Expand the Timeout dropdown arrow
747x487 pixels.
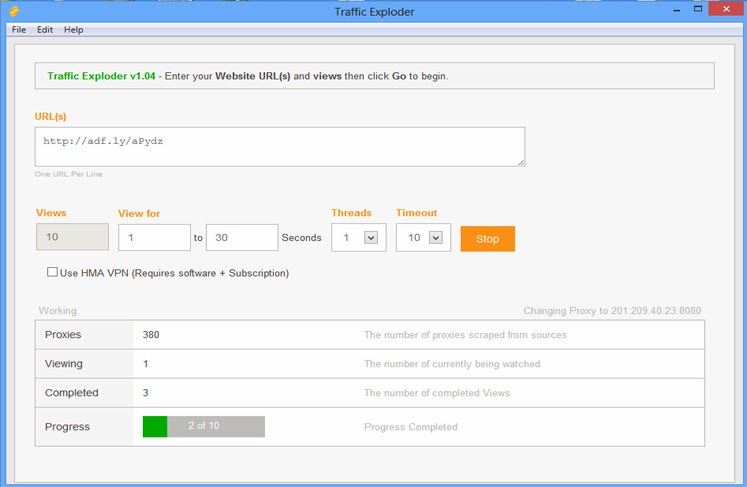(435, 237)
